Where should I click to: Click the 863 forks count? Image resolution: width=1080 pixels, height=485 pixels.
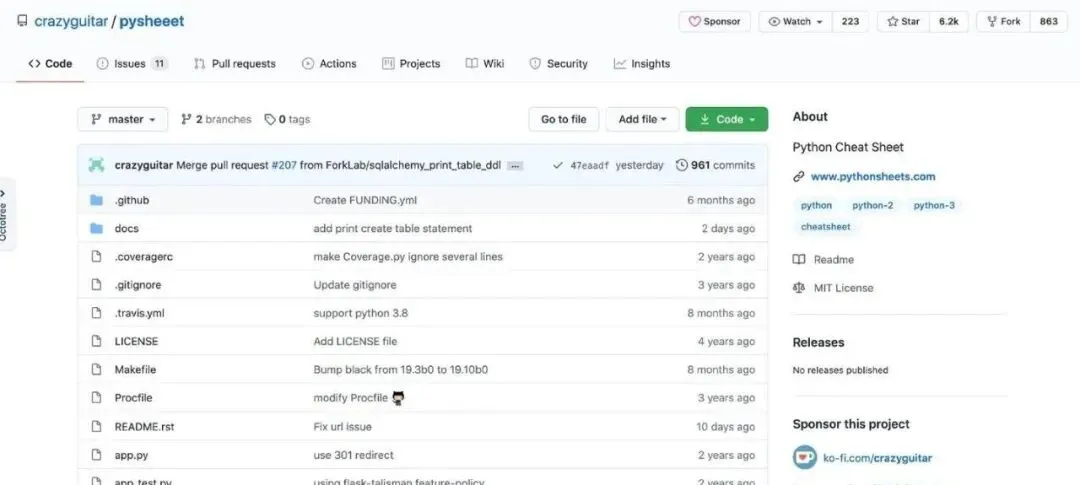(1048, 21)
